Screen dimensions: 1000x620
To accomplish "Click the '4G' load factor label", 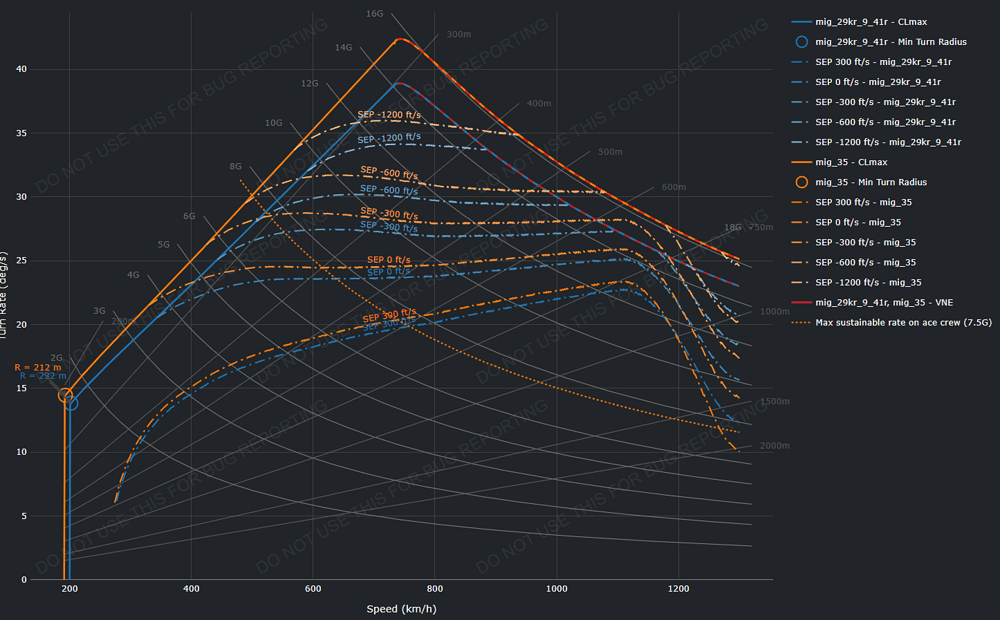I will [x=133, y=275].
